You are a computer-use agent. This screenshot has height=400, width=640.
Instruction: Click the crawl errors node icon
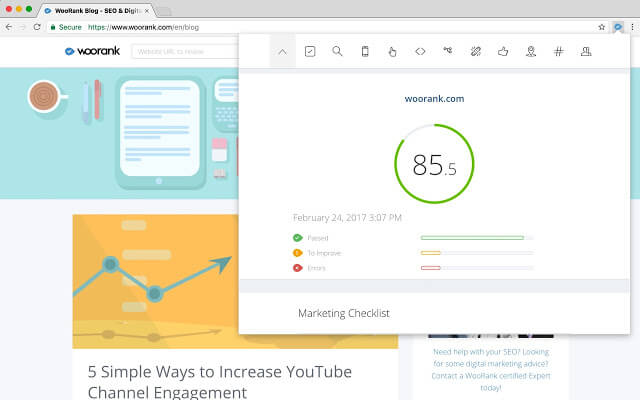(448, 51)
